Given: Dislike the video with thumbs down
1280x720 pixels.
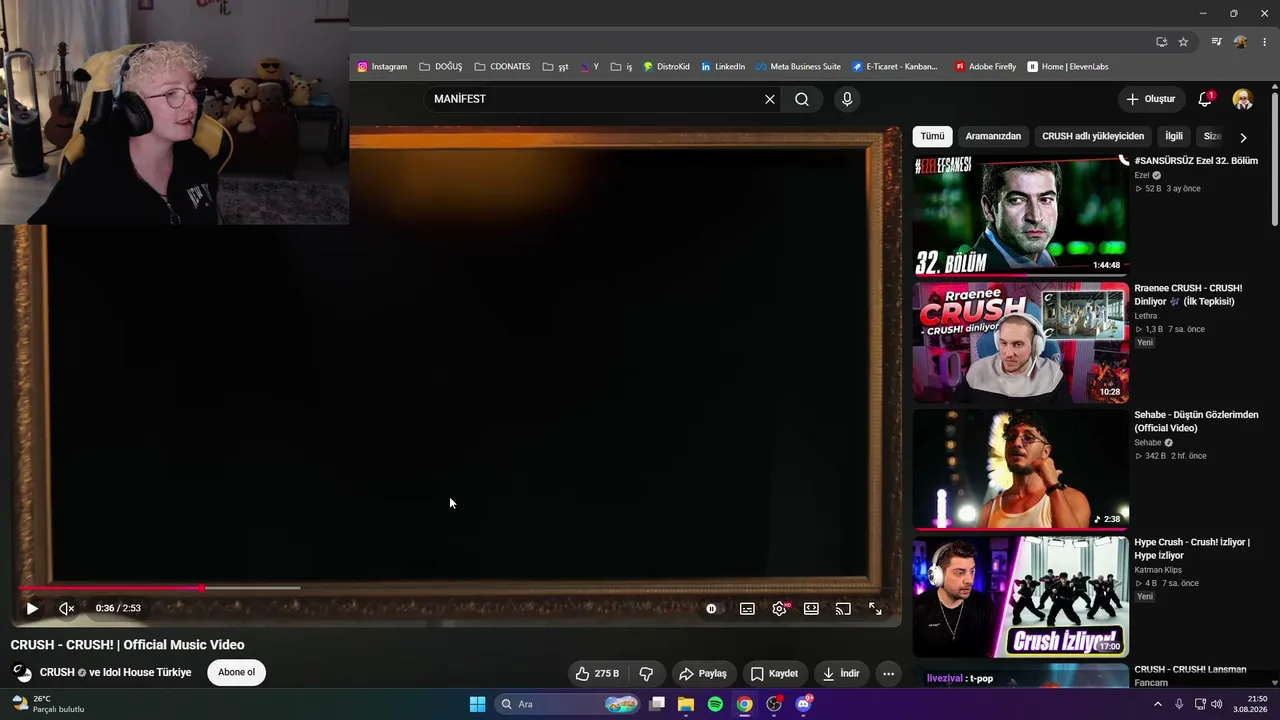Looking at the screenshot, I should [x=646, y=674].
